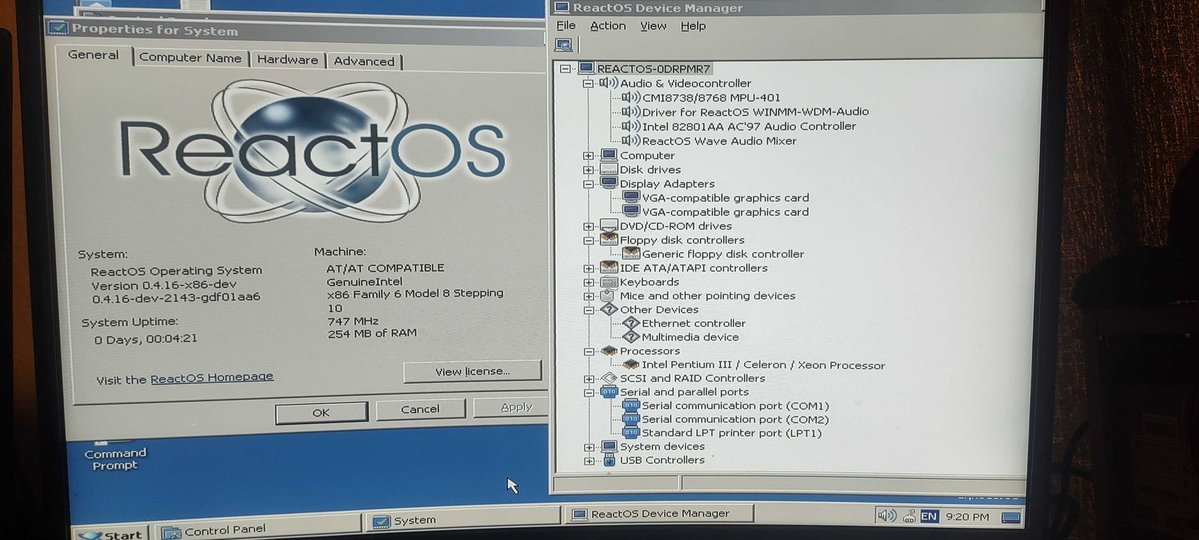
Task: Expand the Disk drives branch
Action: [587, 170]
